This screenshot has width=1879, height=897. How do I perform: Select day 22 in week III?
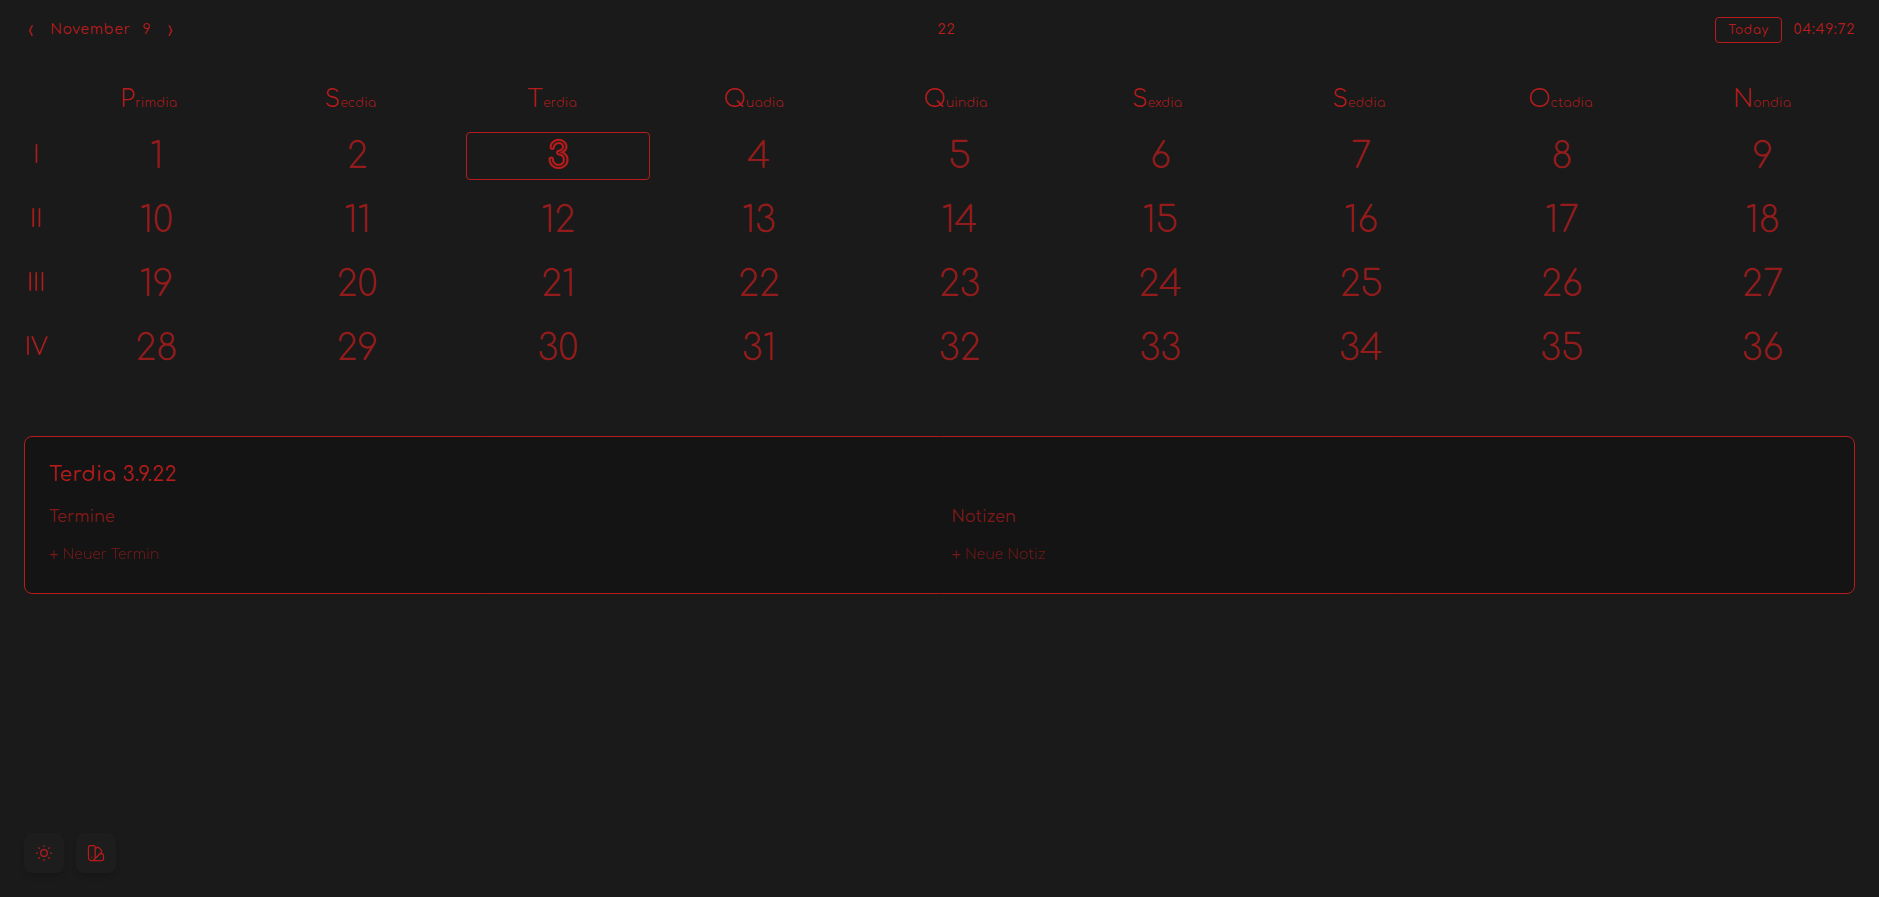[x=758, y=283]
